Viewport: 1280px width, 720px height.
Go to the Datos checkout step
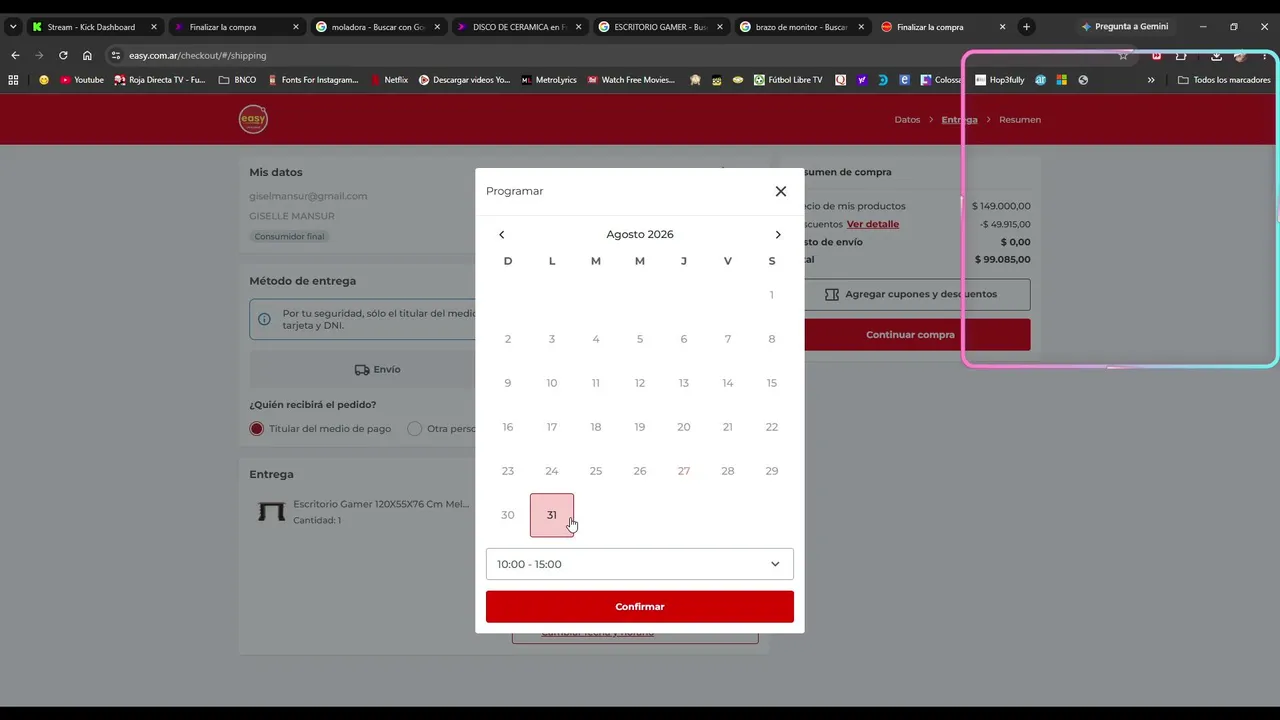point(907,119)
